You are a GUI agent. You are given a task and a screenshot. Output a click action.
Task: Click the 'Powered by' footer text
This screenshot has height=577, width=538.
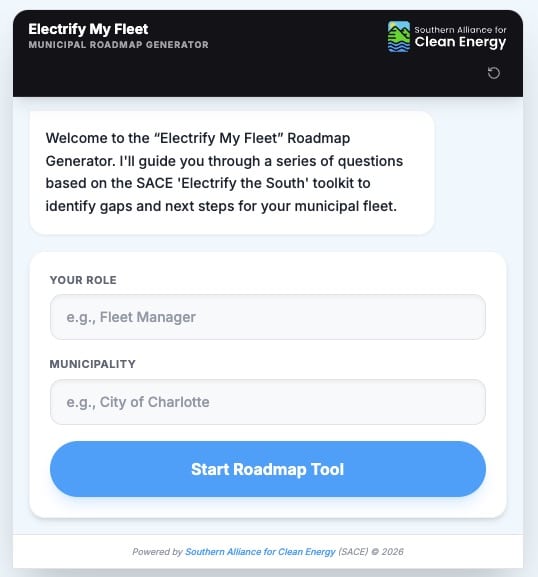157,552
